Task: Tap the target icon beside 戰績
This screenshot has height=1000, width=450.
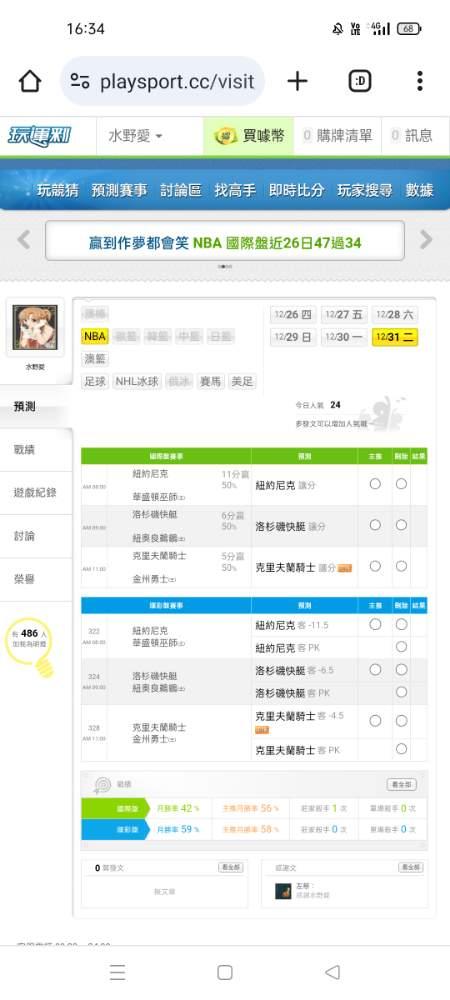Action: (x=102, y=784)
